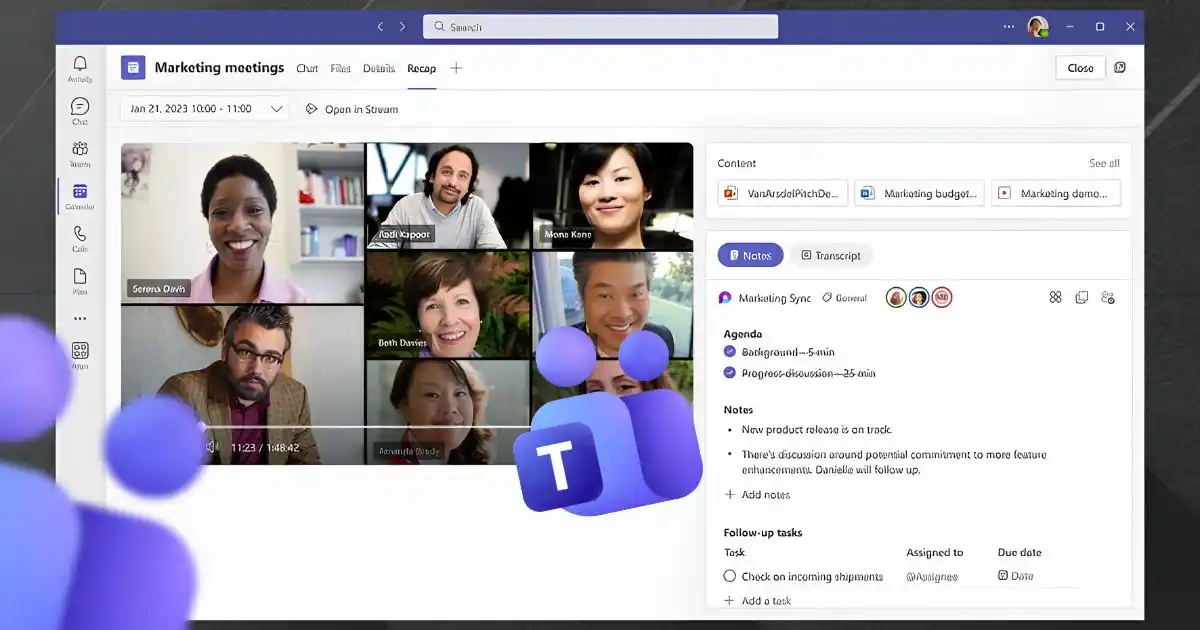Uncheck the Progress discussion agenda item
Viewport: 1200px width, 630px height.
(x=730, y=373)
